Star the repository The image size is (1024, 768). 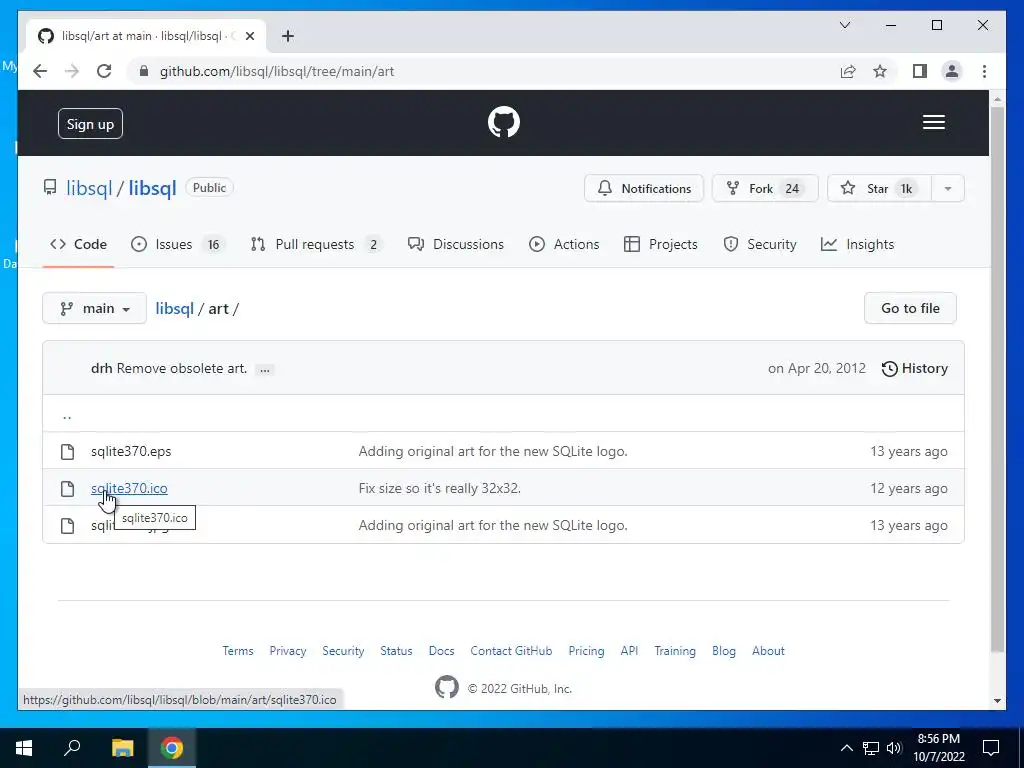(x=879, y=188)
